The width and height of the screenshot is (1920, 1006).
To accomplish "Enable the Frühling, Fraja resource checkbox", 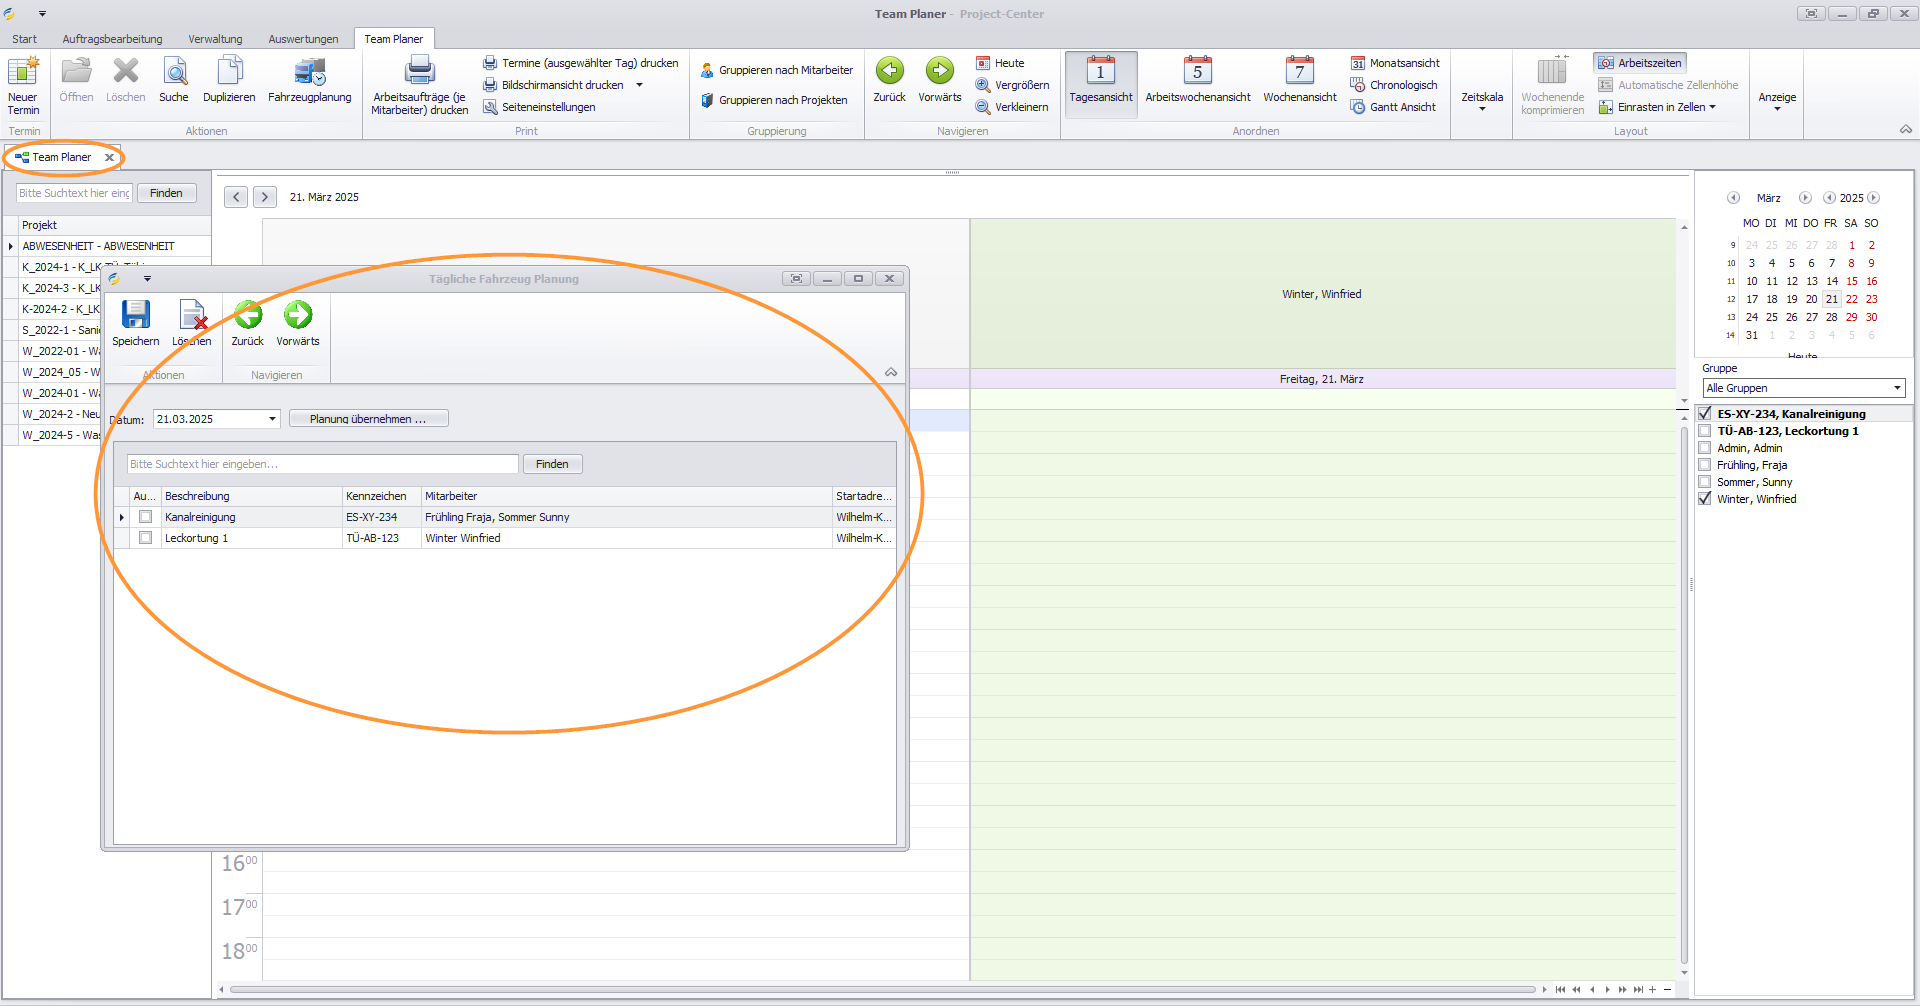I will point(1705,465).
